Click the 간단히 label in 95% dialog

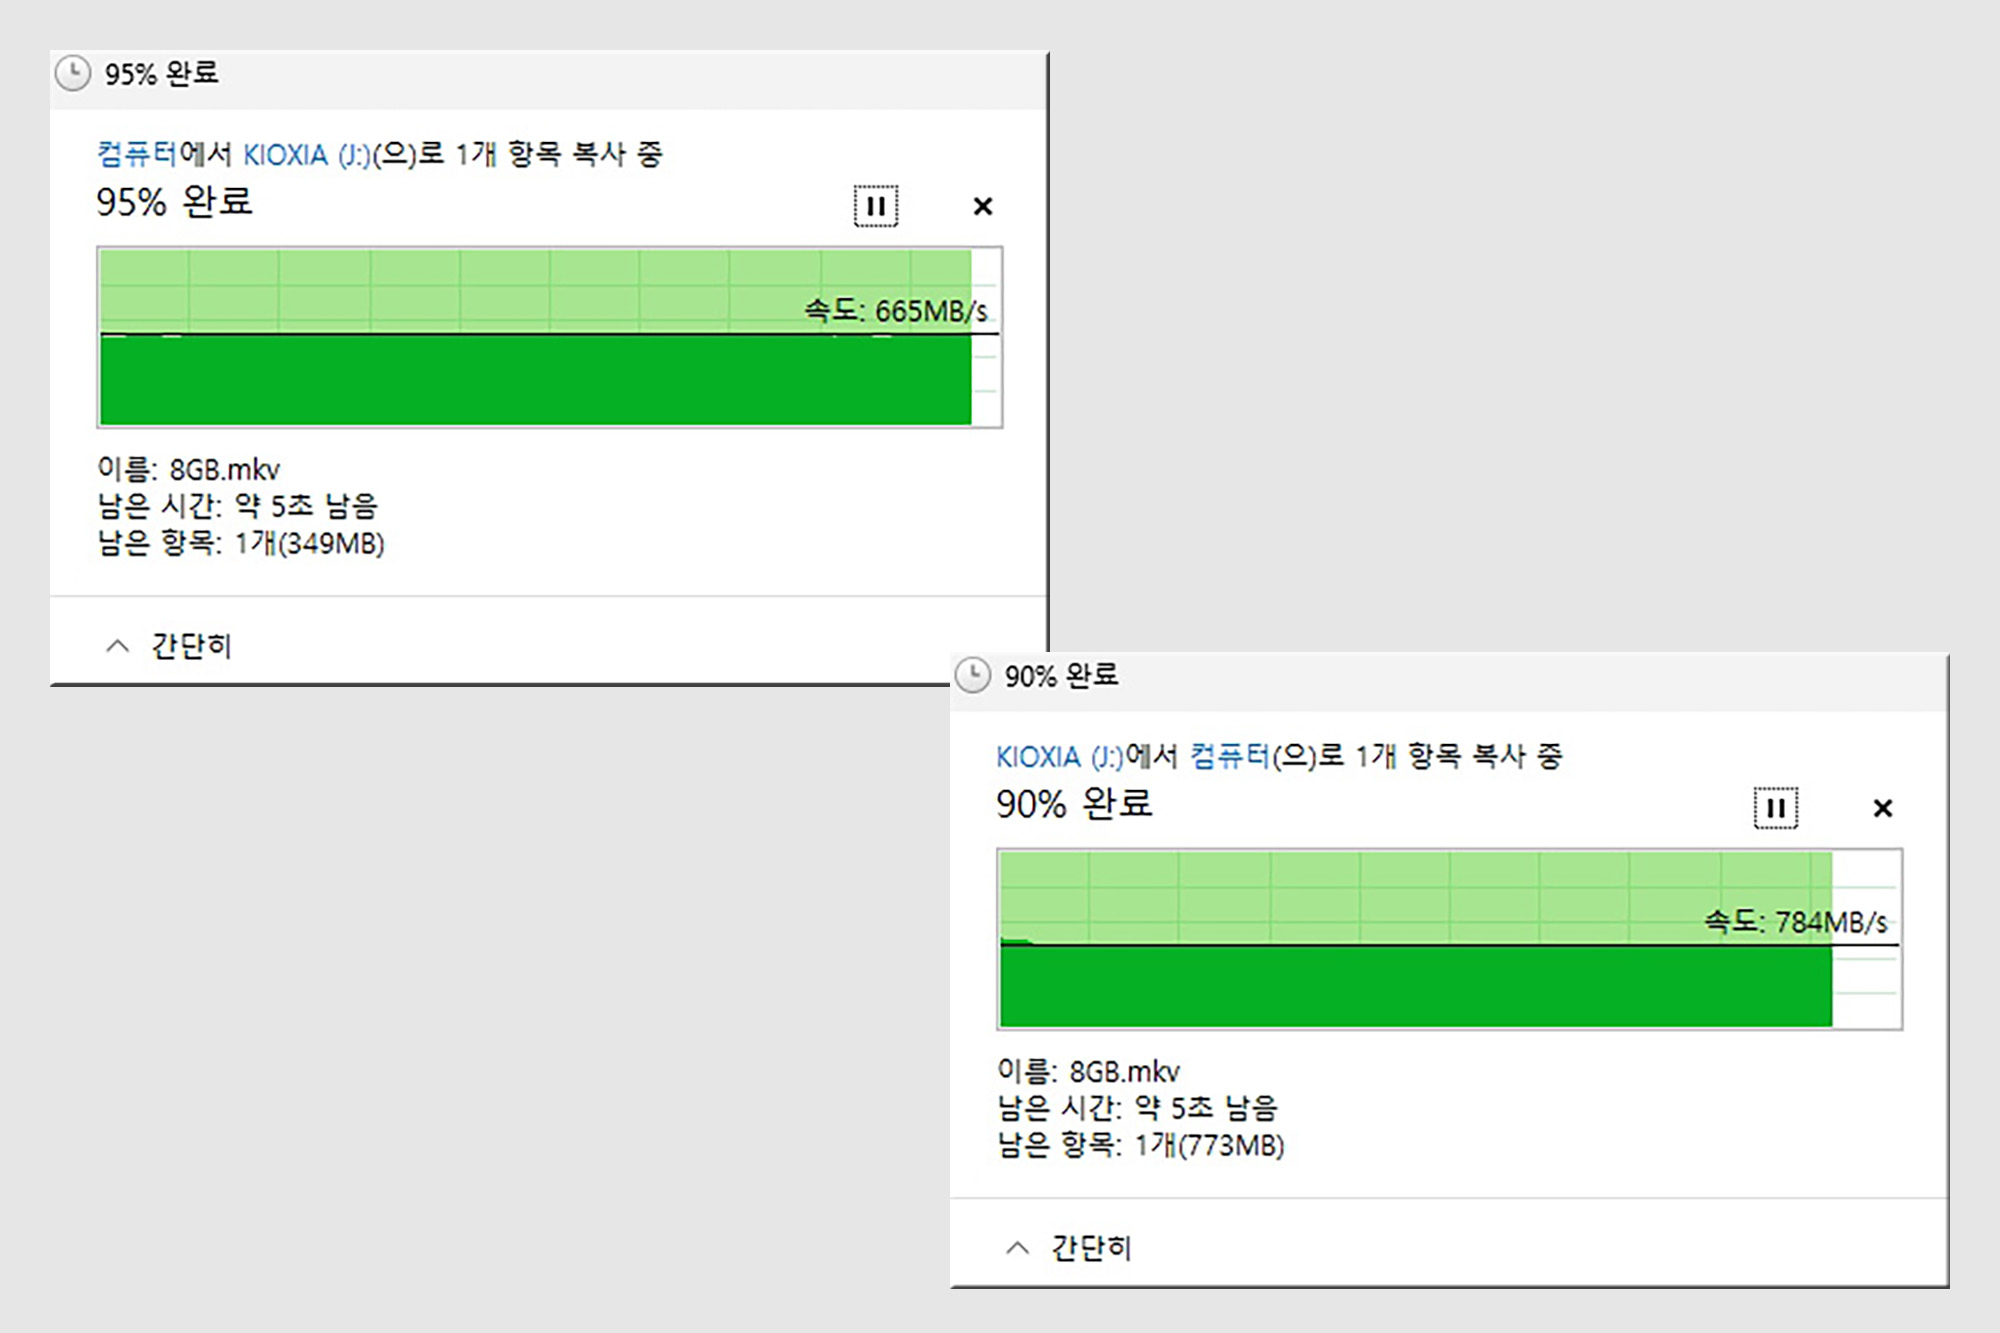191,646
